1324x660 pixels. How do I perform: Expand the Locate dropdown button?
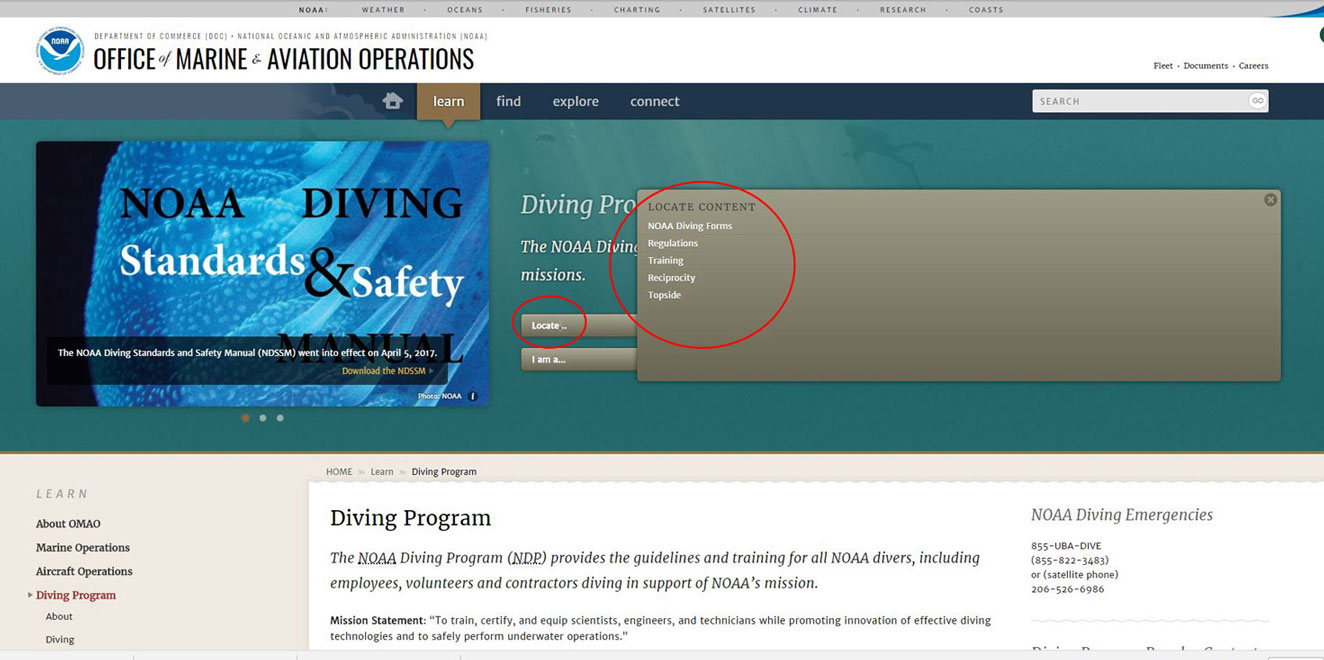coord(580,325)
